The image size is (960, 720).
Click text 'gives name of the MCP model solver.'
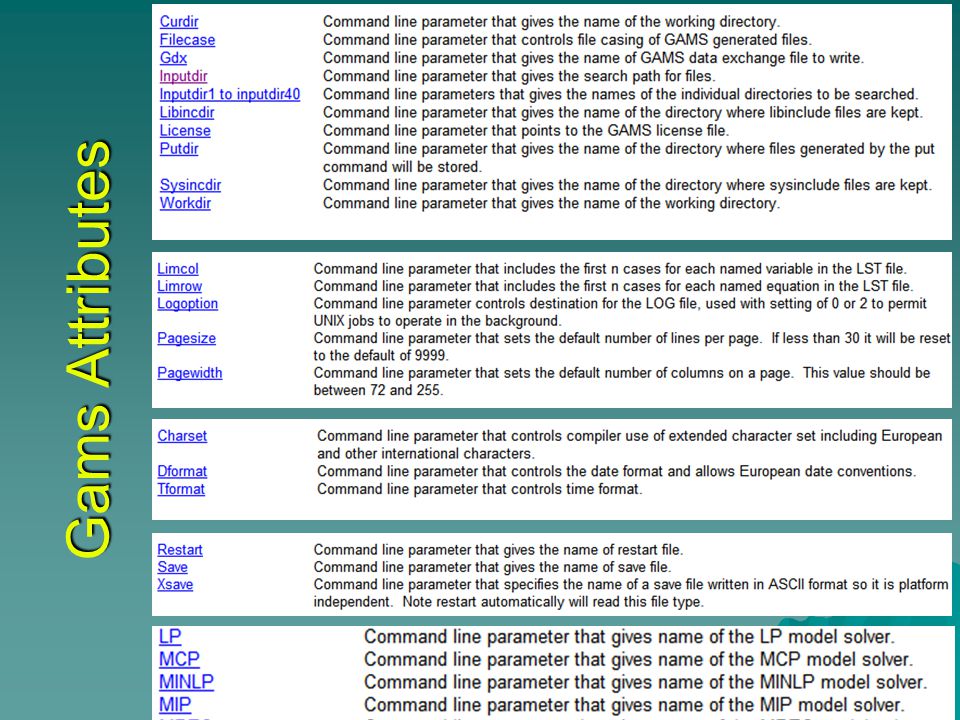pos(762,659)
